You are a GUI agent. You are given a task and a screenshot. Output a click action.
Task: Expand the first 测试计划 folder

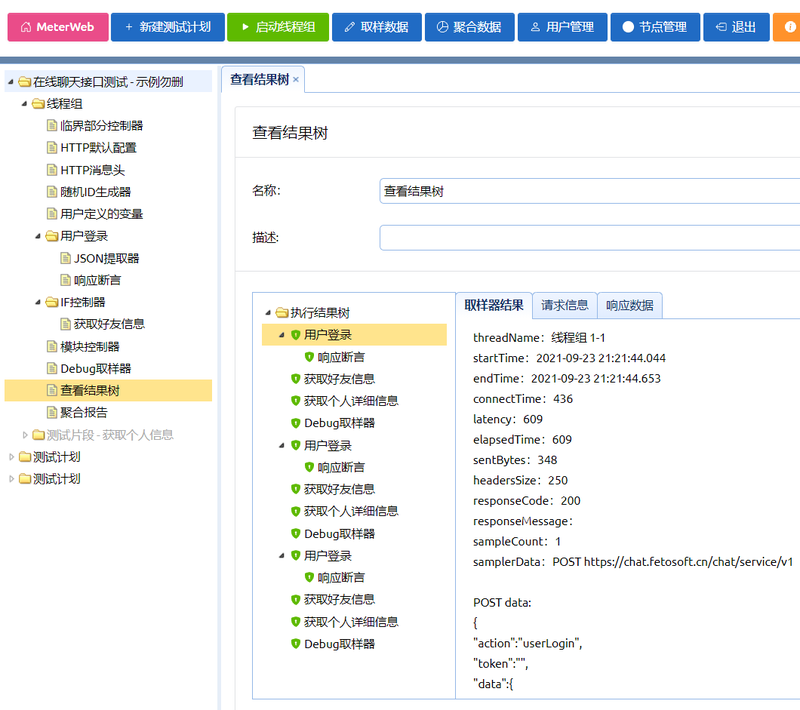(x=11, y=457)
